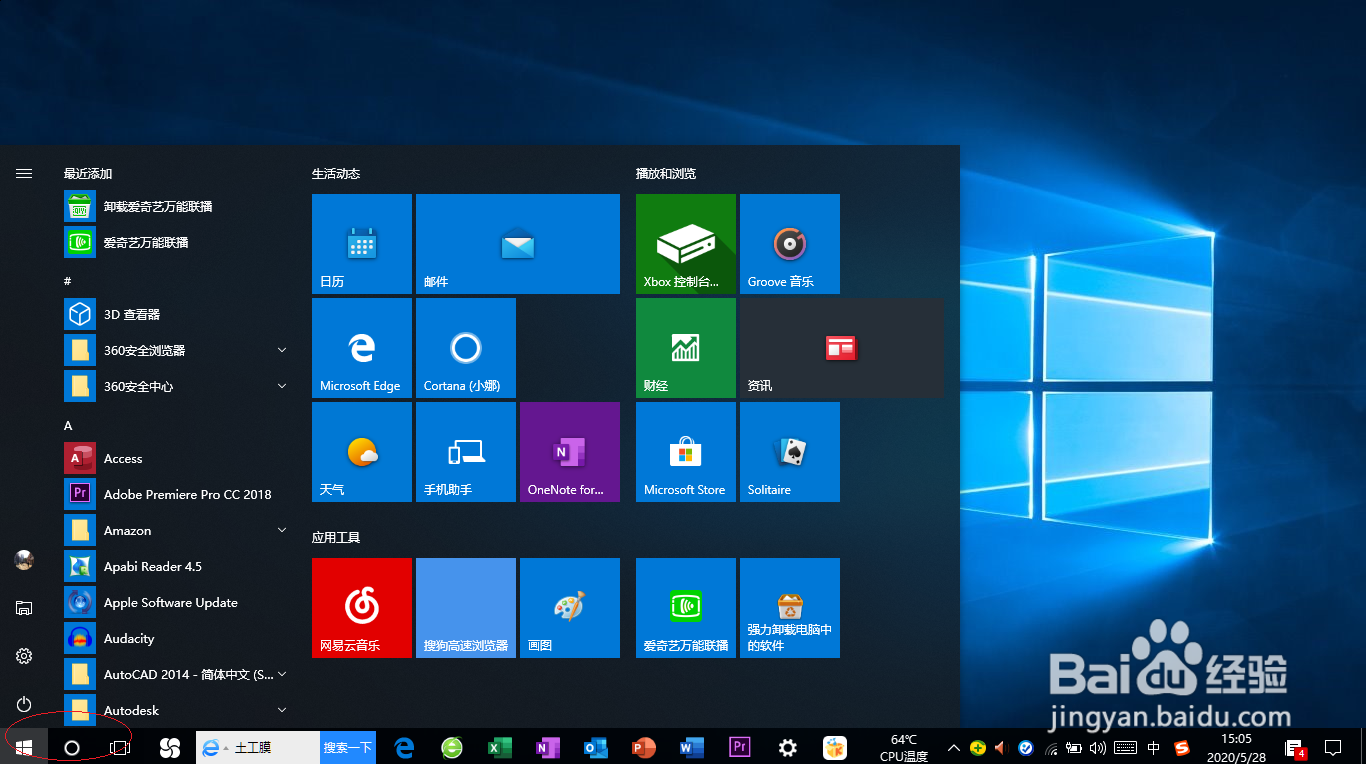The height and width of the screenshot is (764, 1366).
Task: Launch Excel from the taskbar
Action: (500, 747)
